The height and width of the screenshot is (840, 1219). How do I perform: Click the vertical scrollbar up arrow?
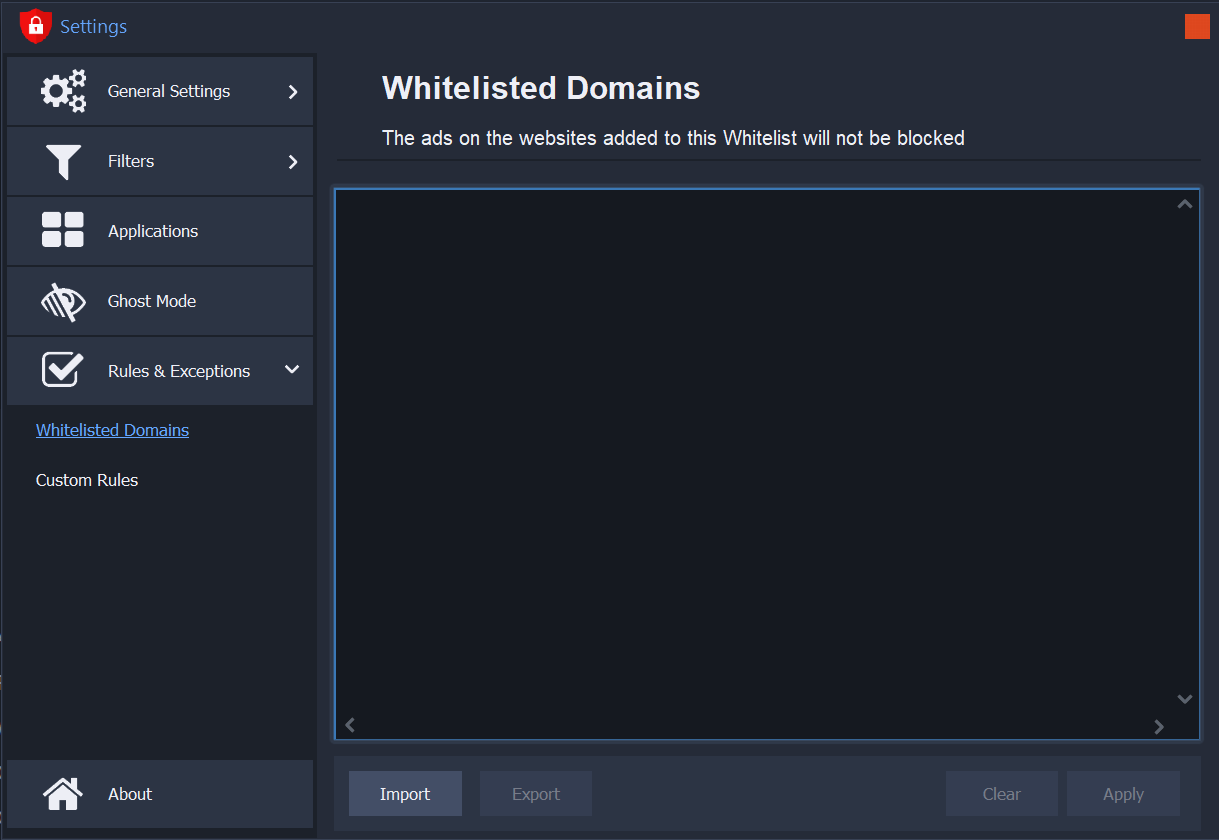[1185, 204]
